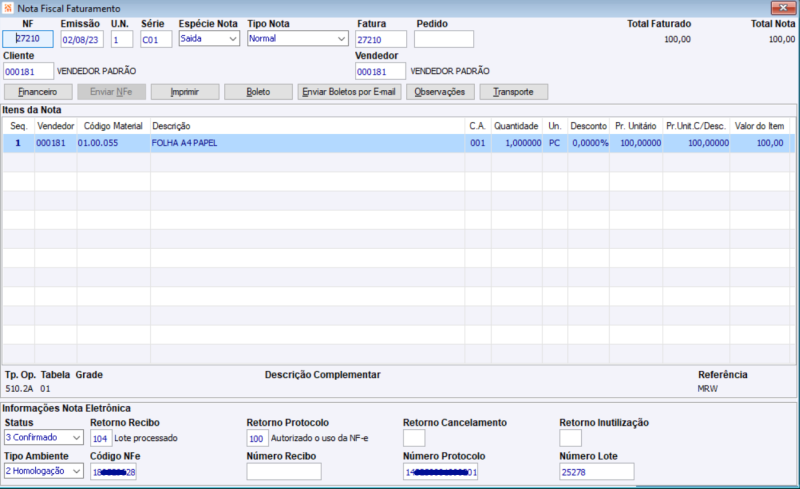The image size is (800, 489).
Task: Click the Vendedor code field
Action: tap(380, 71)
